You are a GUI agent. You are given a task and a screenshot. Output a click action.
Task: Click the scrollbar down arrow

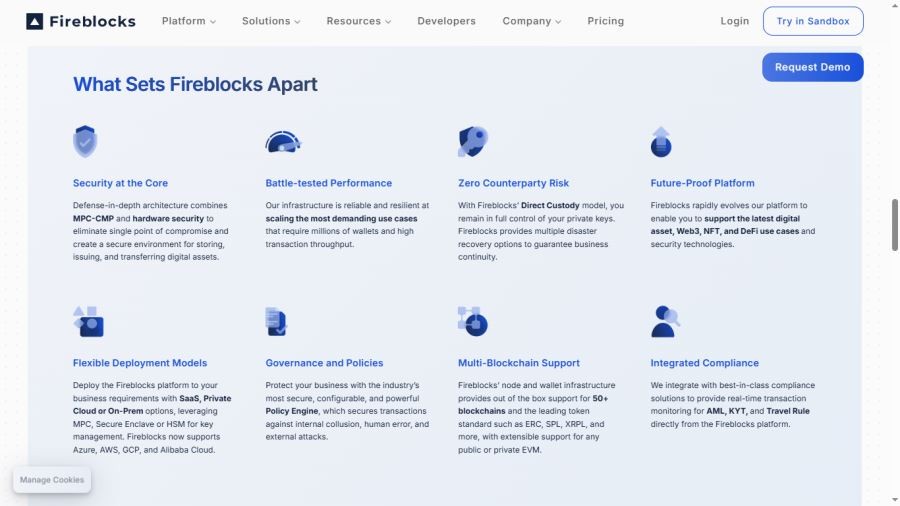(x=894, y=500)
